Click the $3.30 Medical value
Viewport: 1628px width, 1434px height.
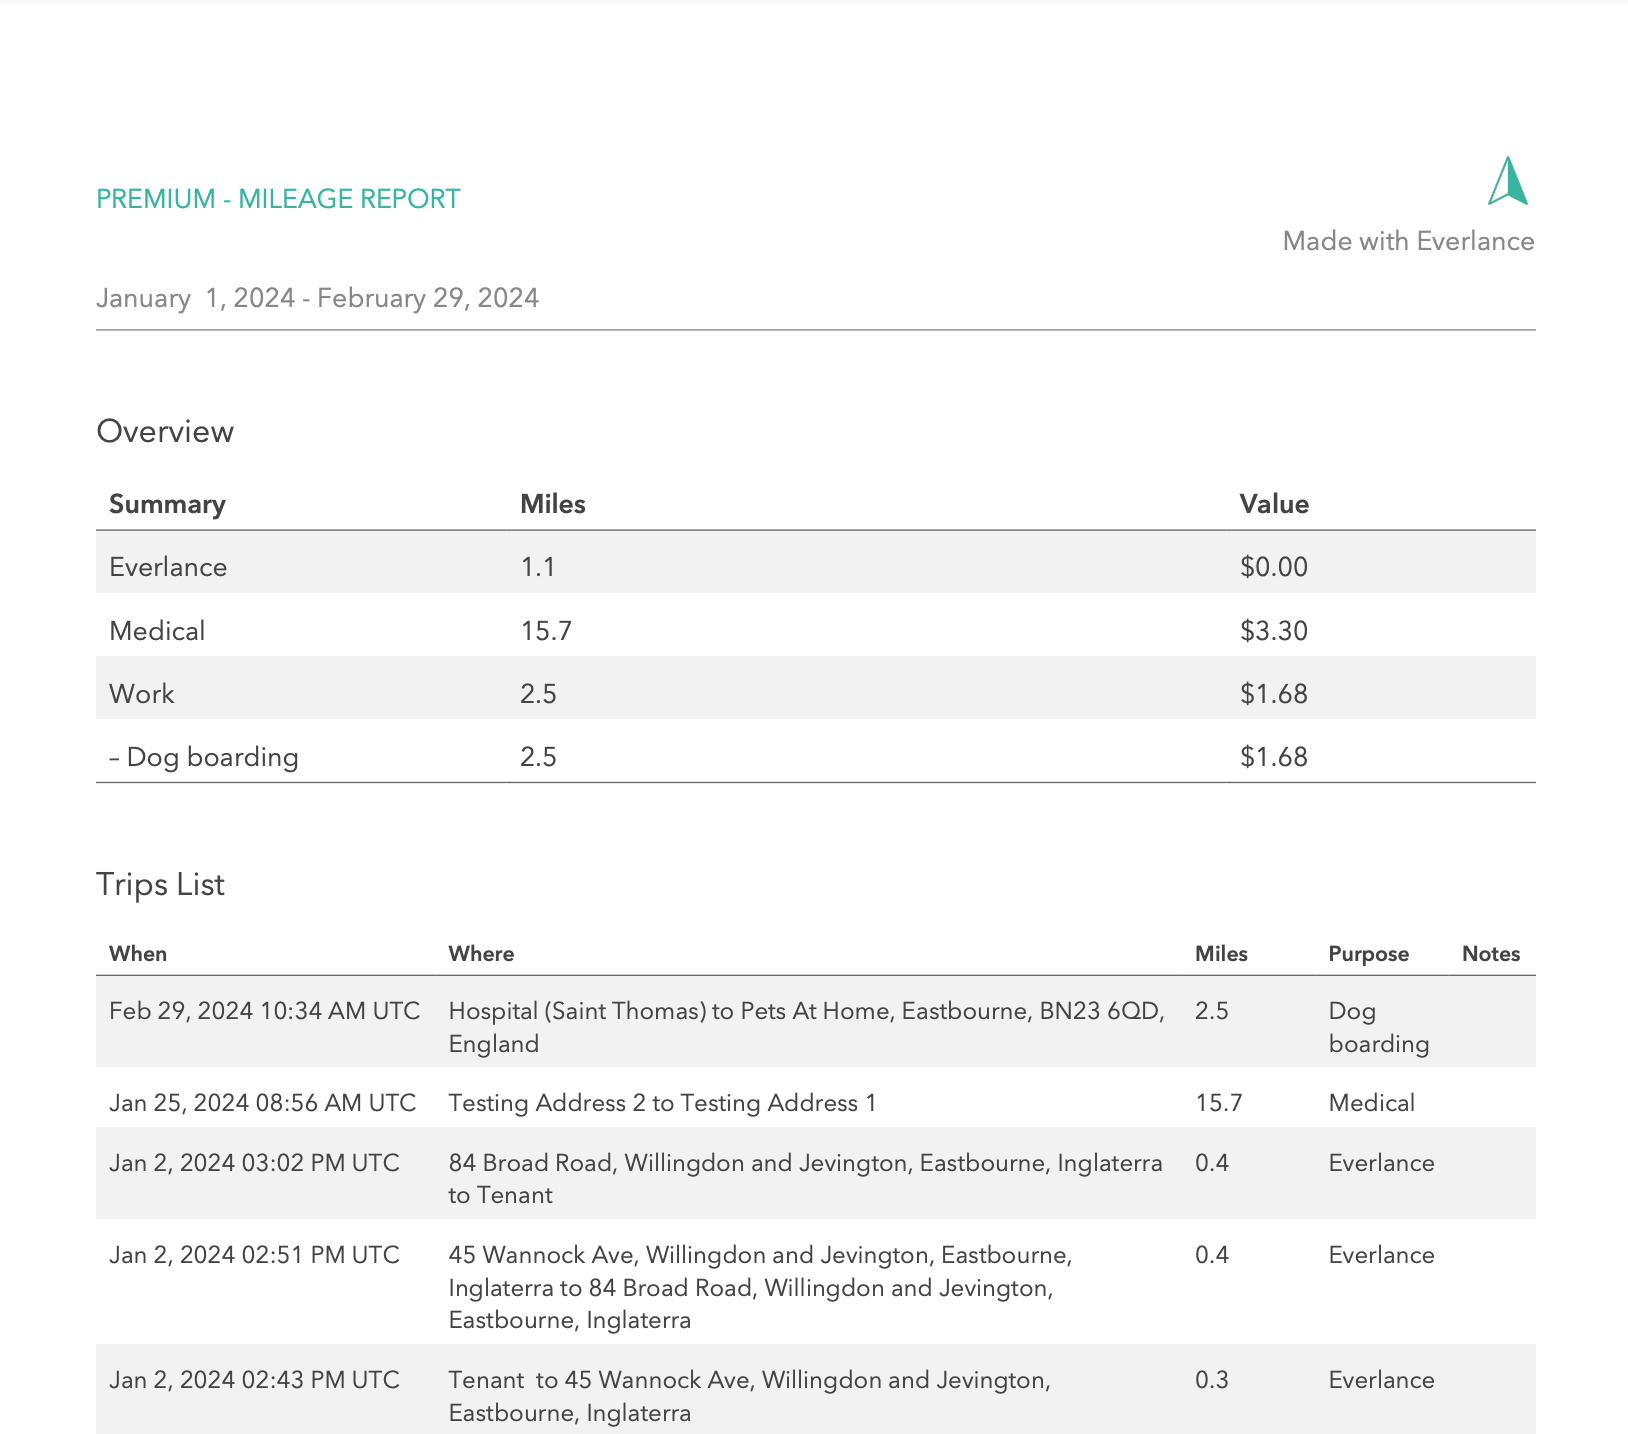click(x=1274, y=631)
